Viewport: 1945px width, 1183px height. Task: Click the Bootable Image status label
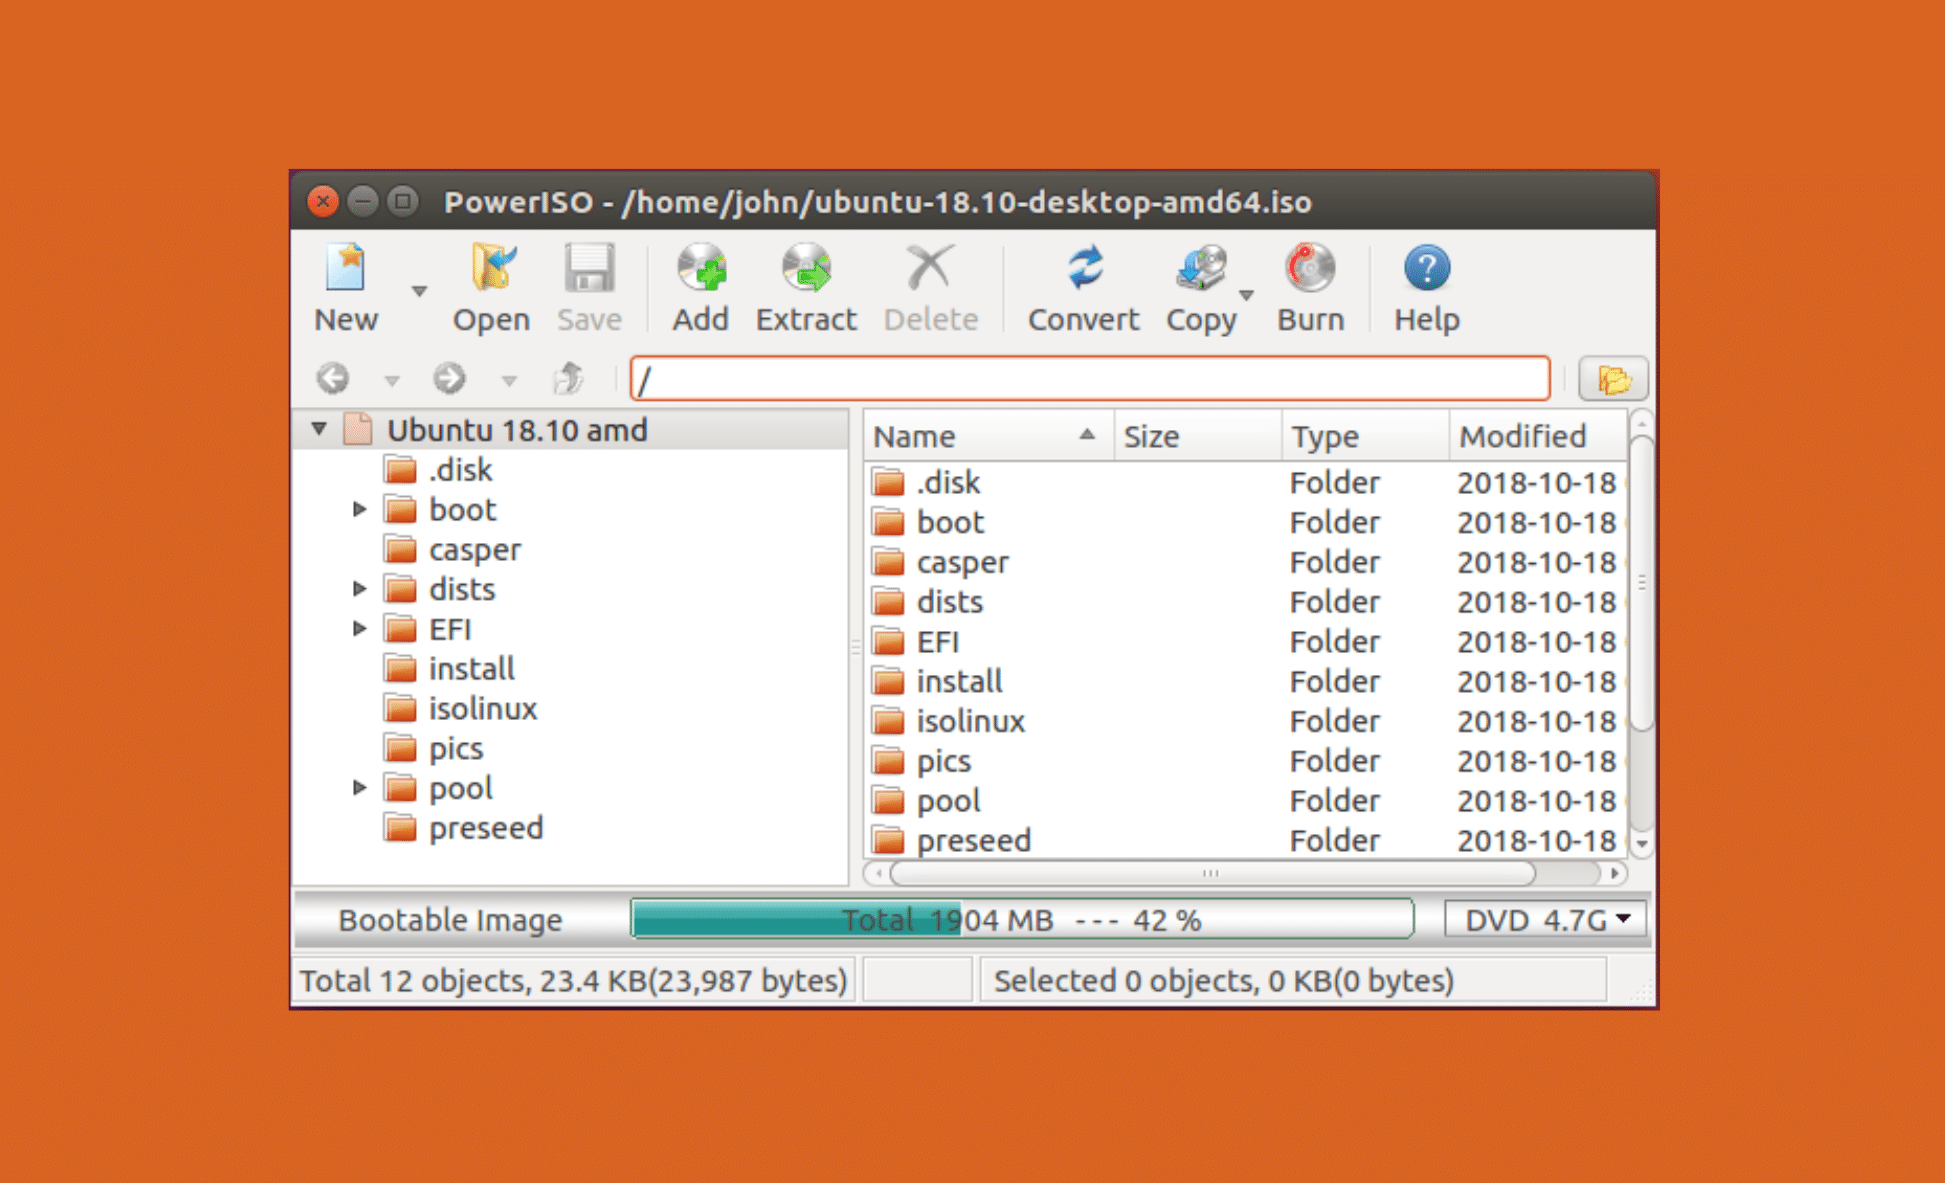450,920
